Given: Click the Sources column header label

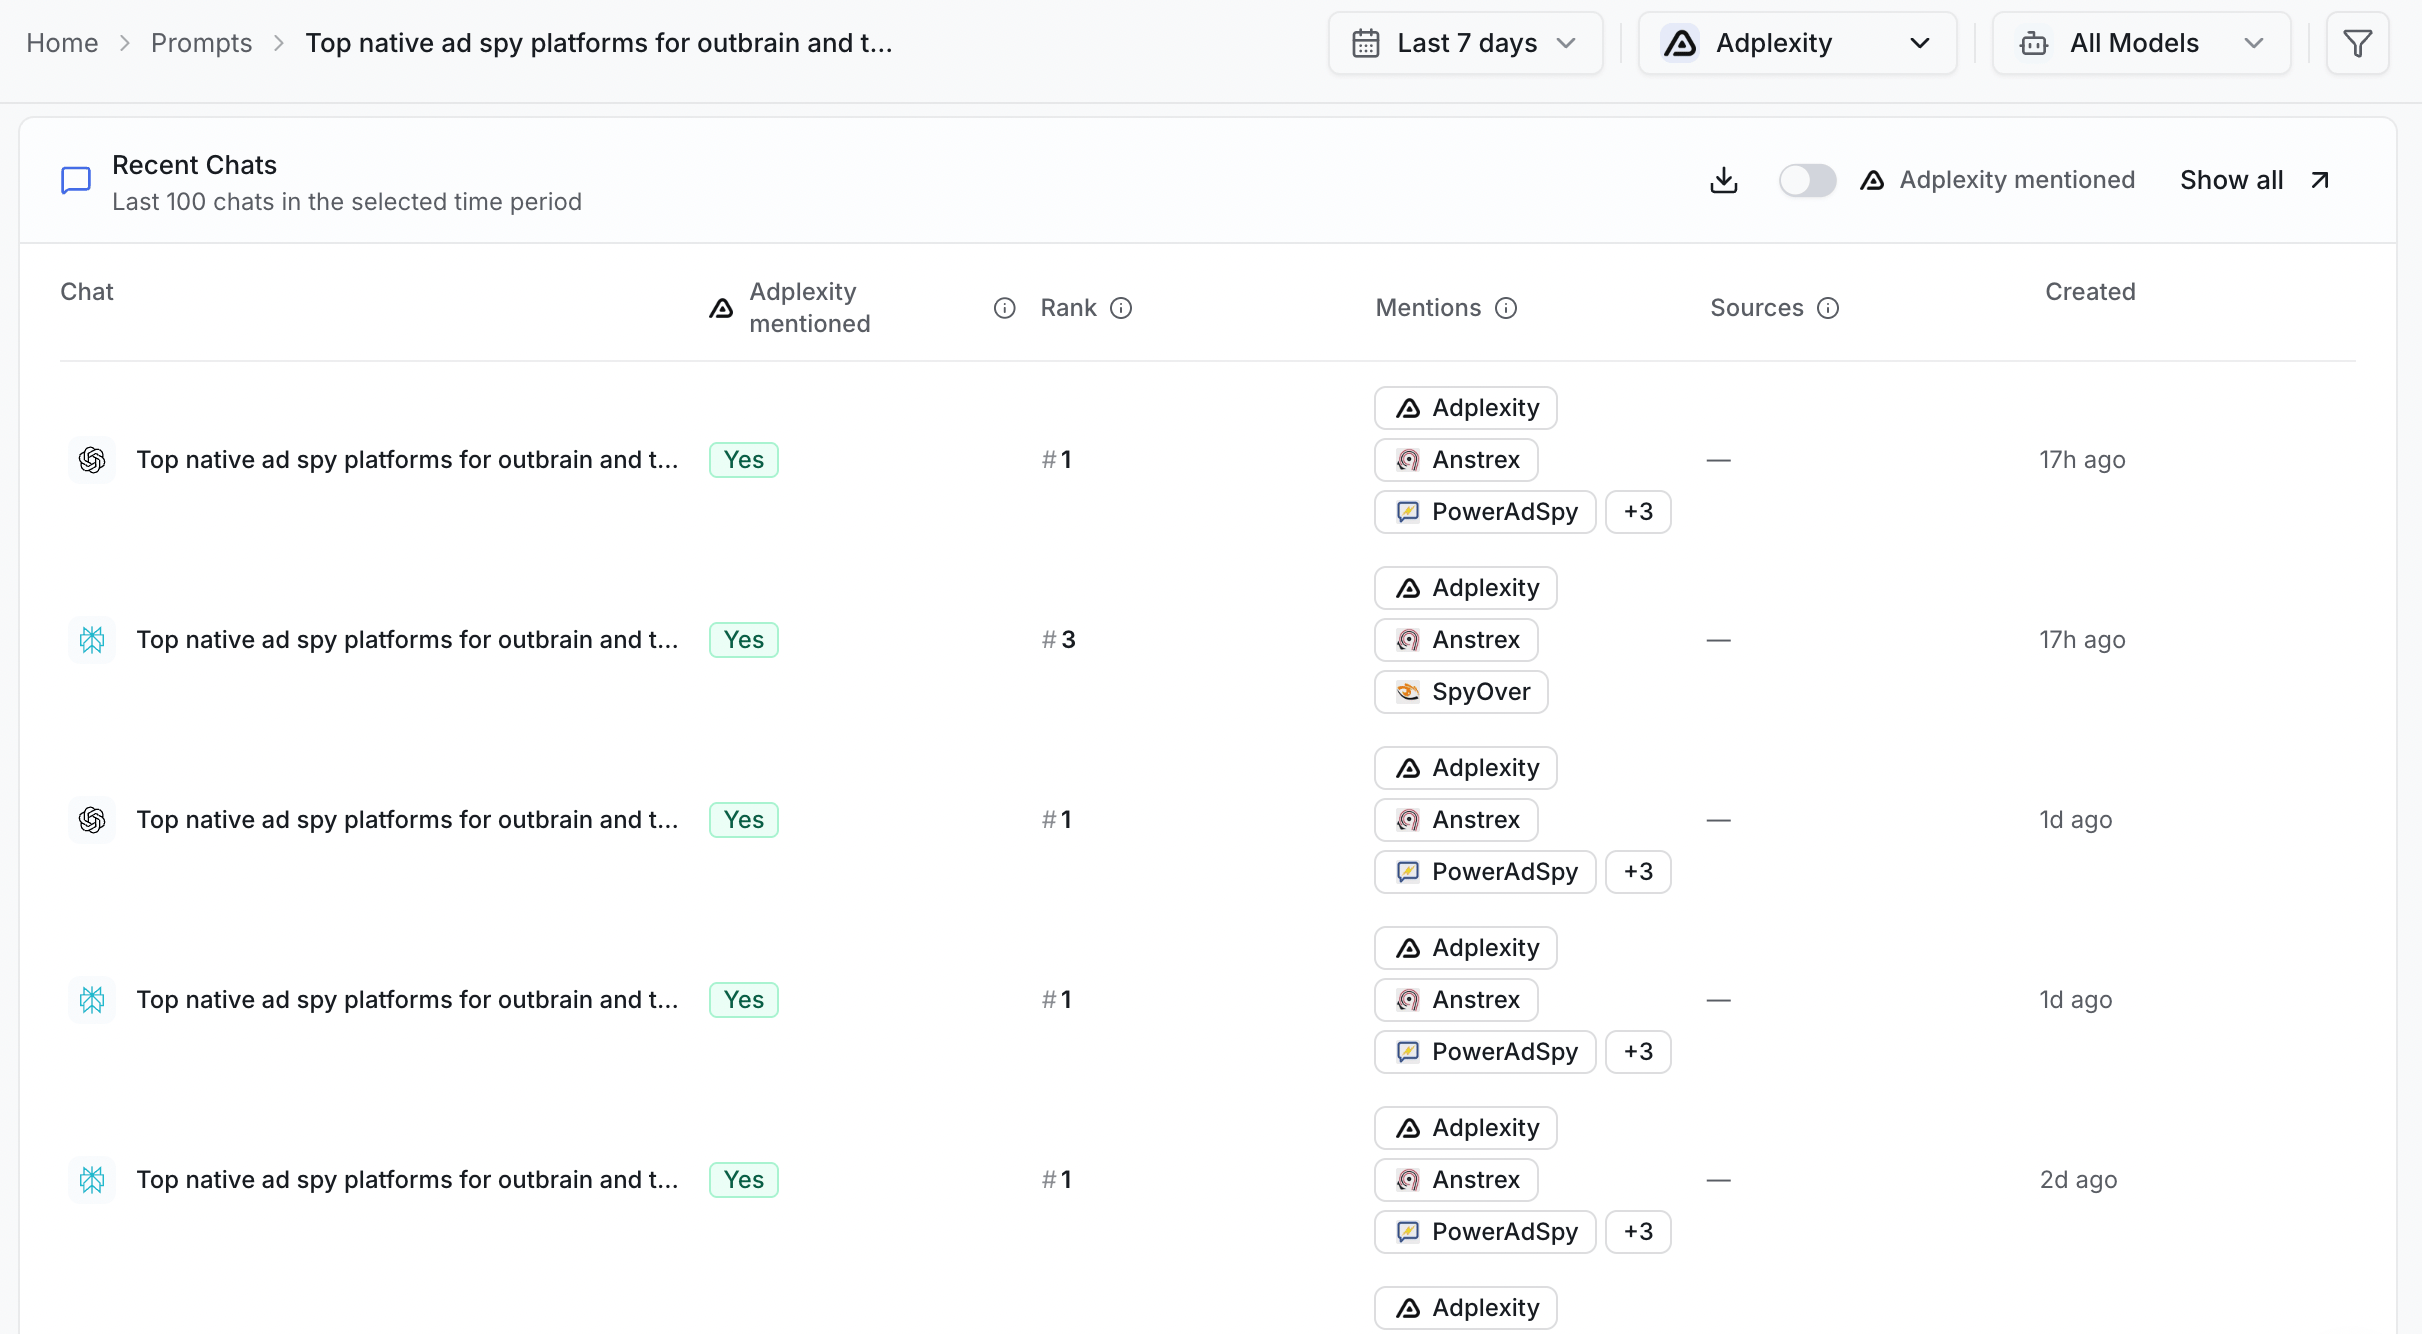Looking at the screenshot, I should pos(1757,308).
